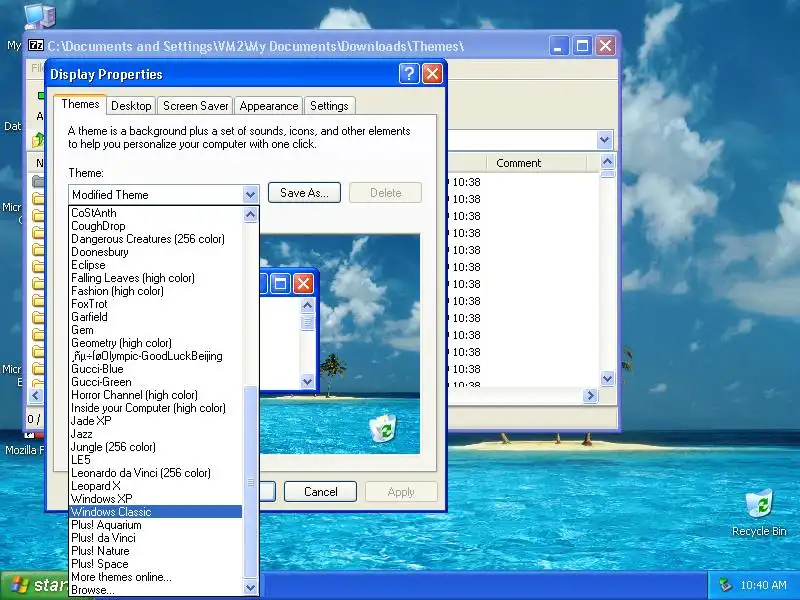Collapse the Theme combo box arrow
This screenshot has height=600, width=800.
click(x=250, y=194)
